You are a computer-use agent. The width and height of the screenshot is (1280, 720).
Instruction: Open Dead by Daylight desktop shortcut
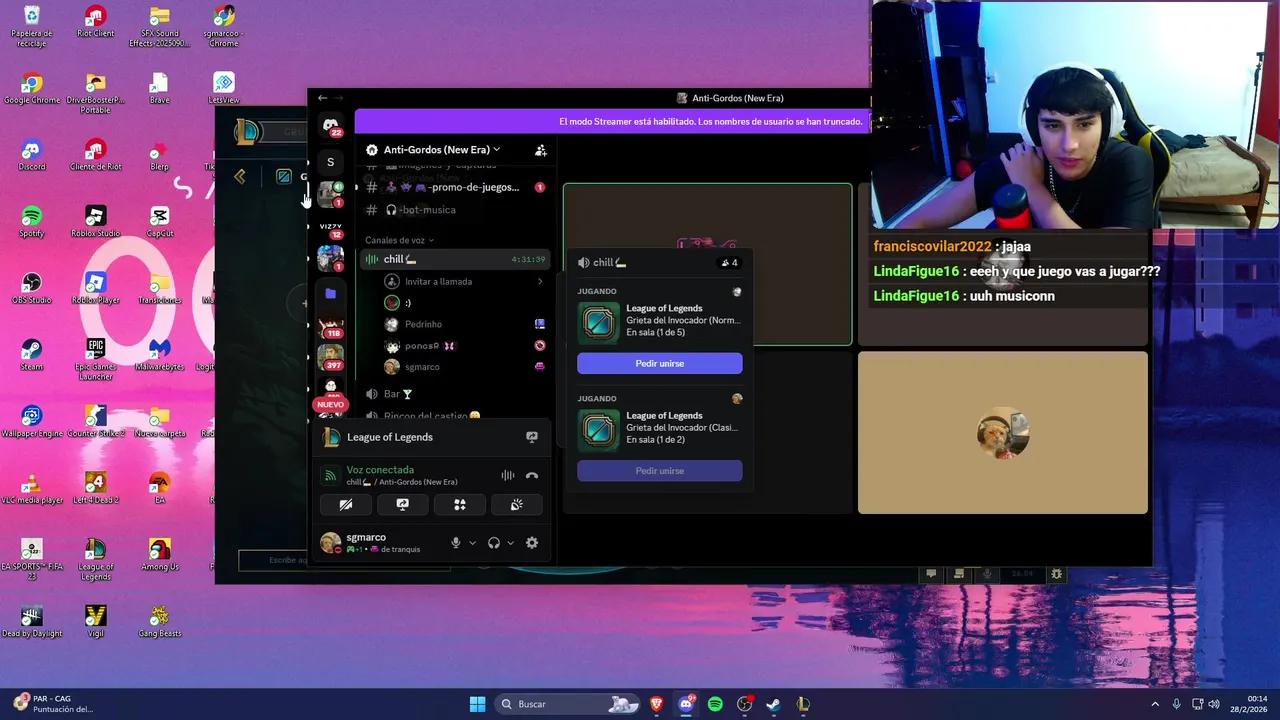point(32,623)
